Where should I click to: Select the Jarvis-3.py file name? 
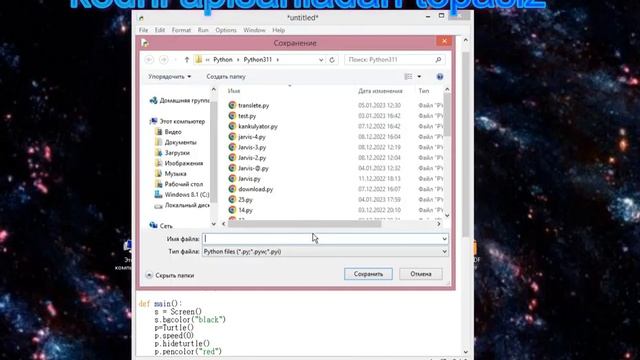(252, 147)
